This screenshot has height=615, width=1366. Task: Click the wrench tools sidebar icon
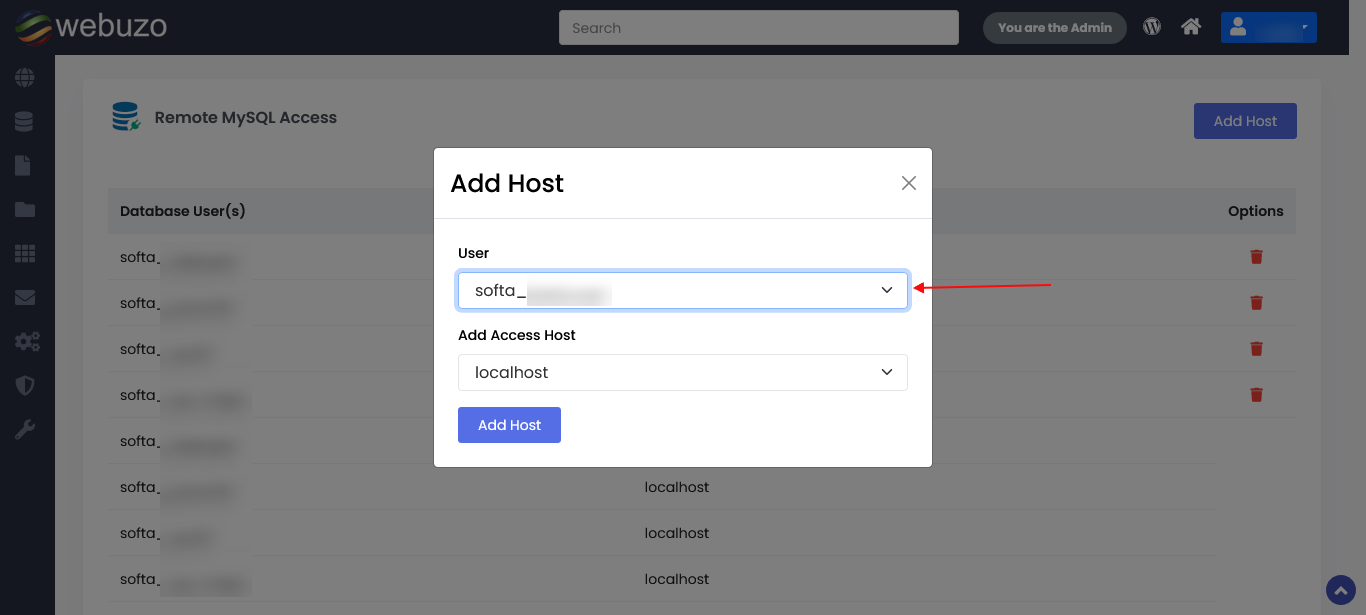(x=24, y=430)
